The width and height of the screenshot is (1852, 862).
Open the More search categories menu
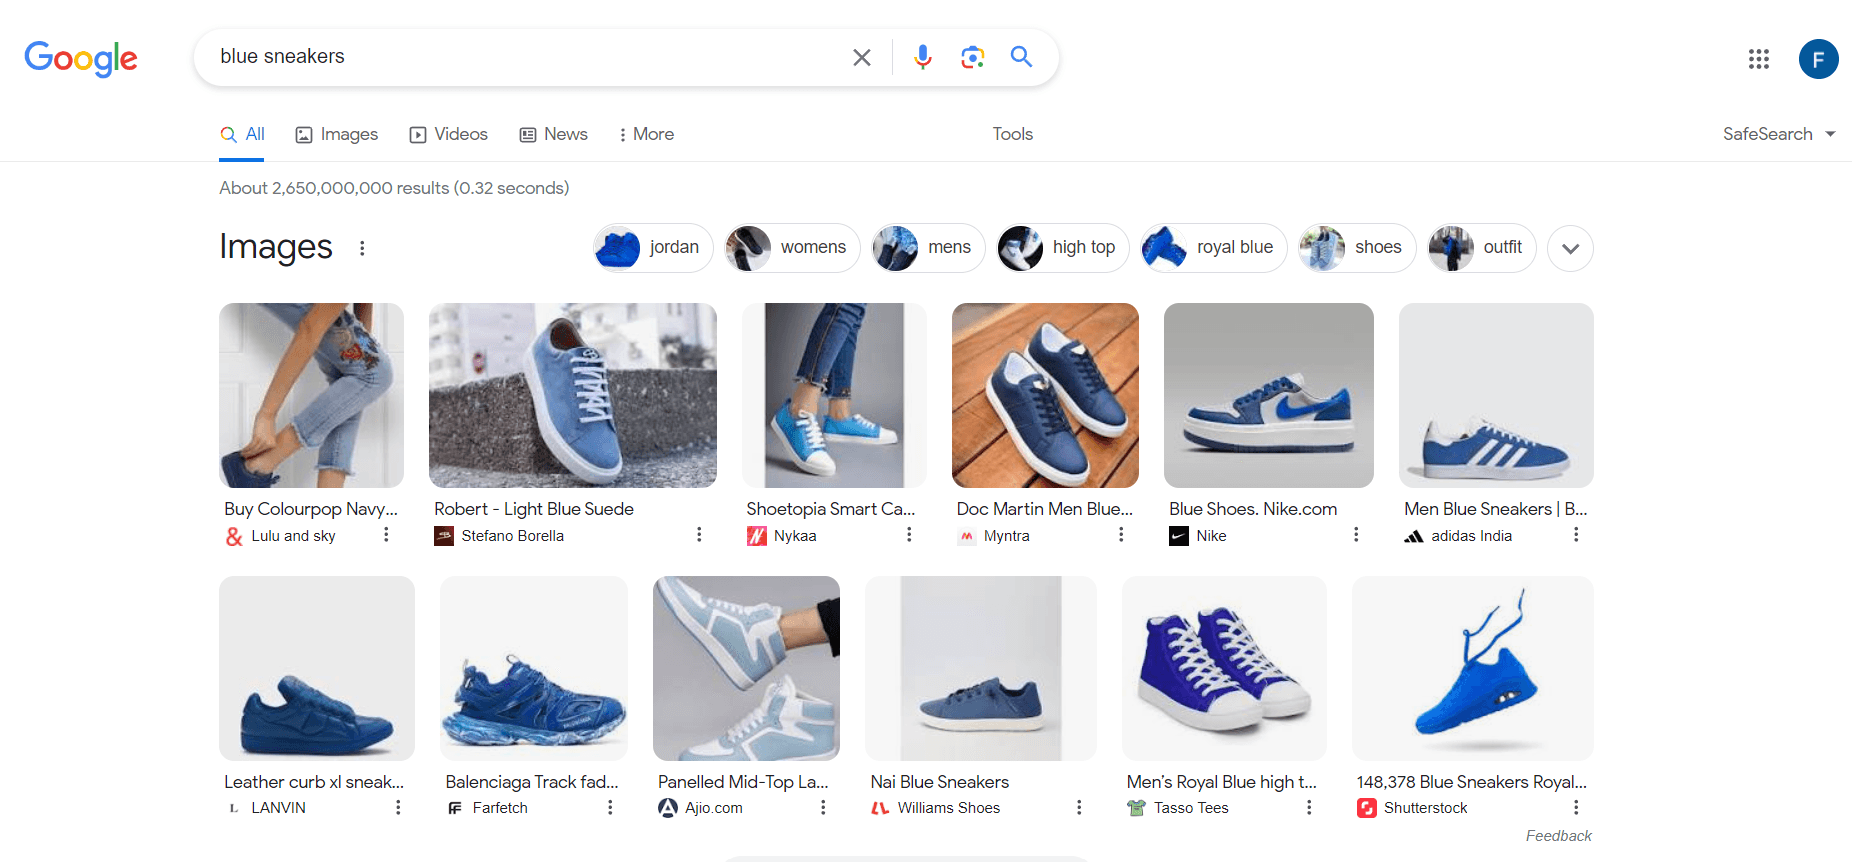point(646,134)
